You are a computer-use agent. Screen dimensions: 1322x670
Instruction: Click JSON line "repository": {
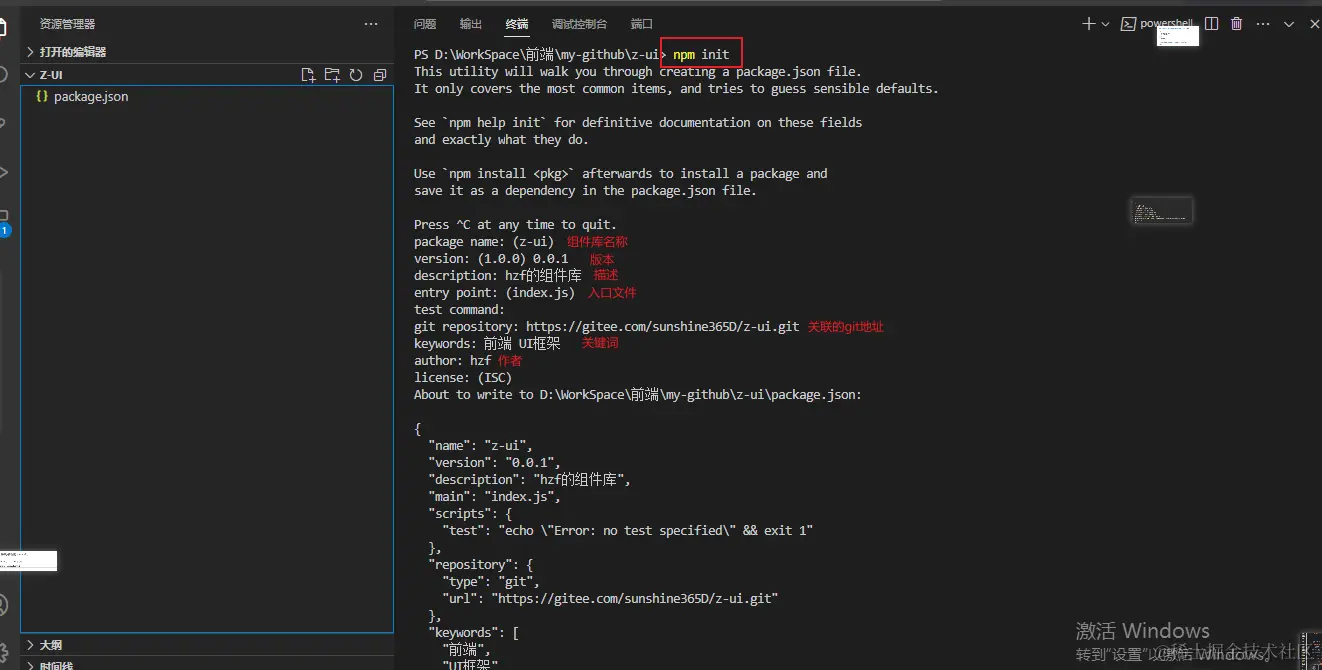[480, 565]
